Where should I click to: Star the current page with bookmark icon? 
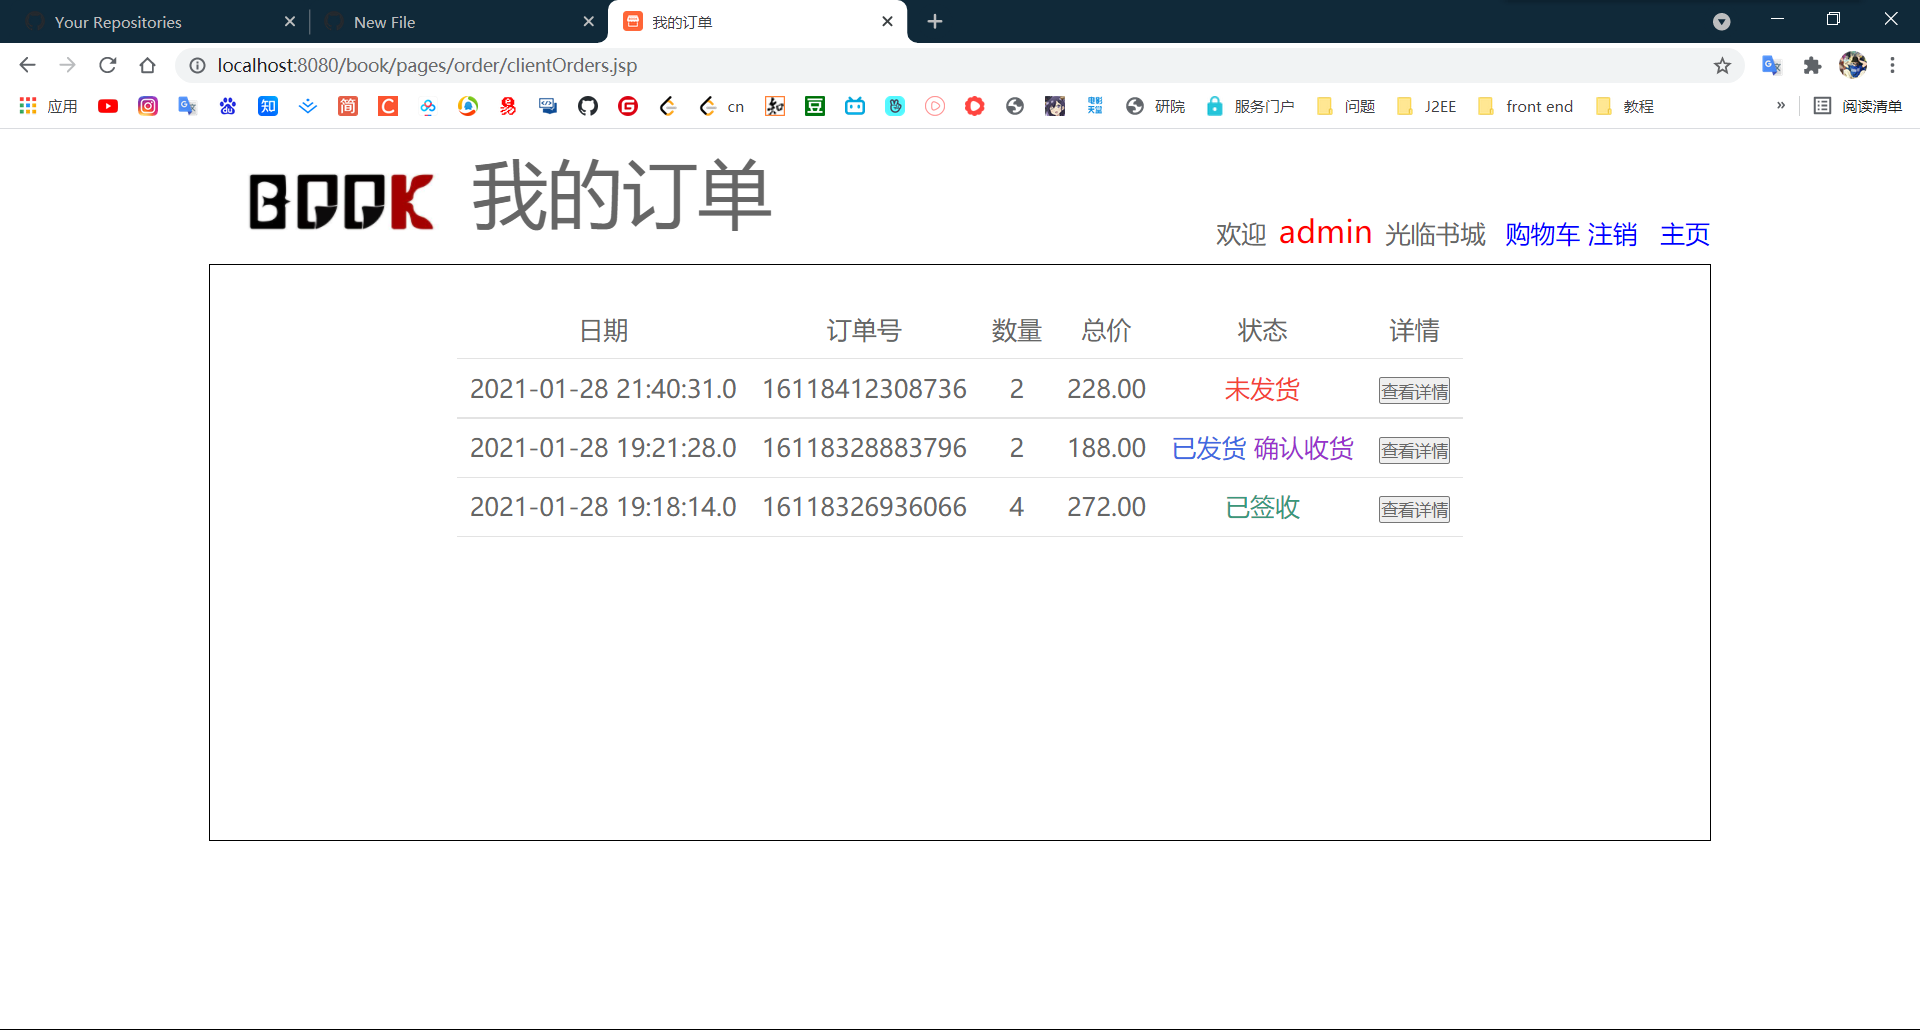1723,65
